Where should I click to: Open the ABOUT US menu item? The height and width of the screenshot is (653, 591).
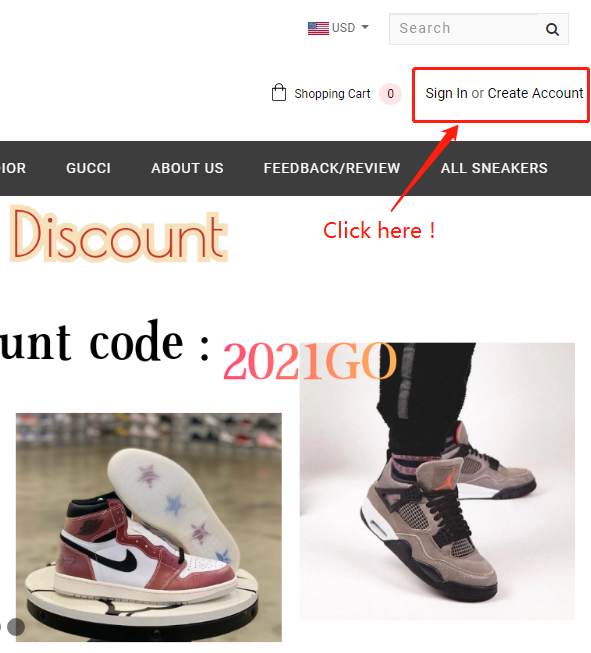click(187, 168)
